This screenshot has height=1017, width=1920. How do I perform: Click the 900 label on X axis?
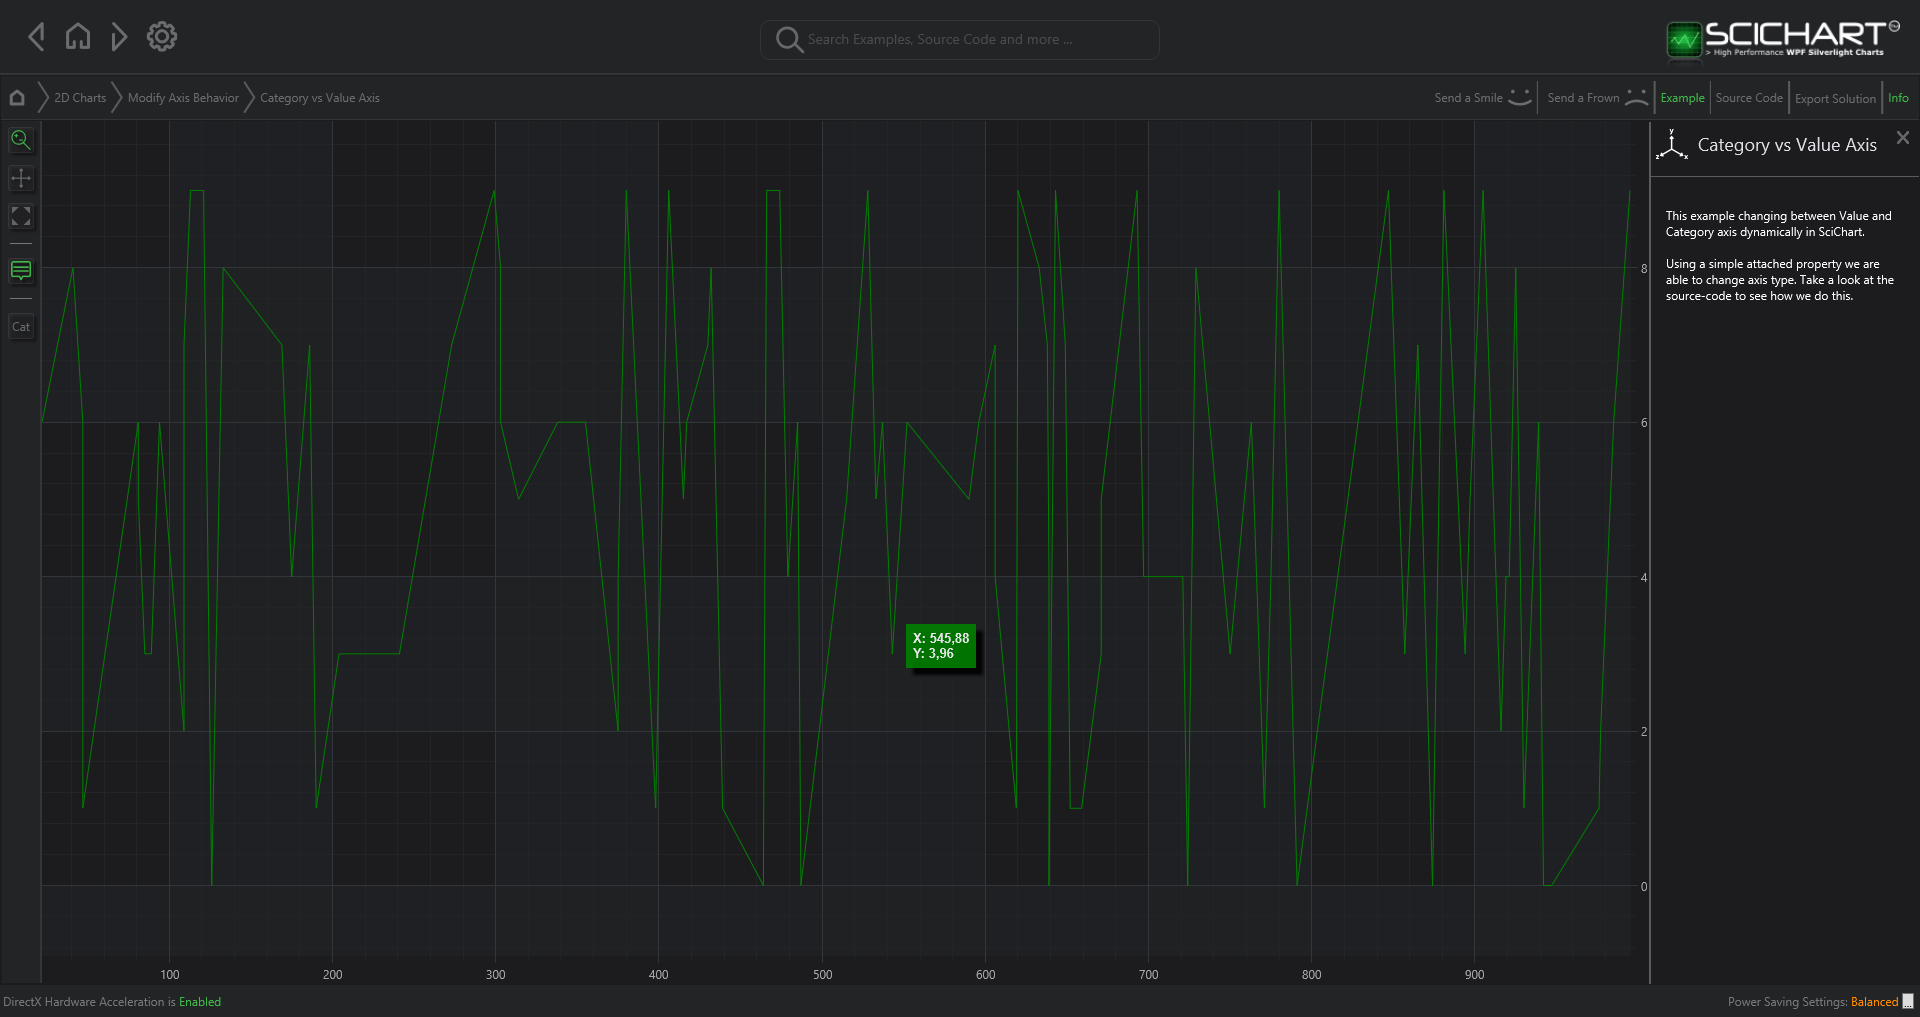(x=1474, y=974)
